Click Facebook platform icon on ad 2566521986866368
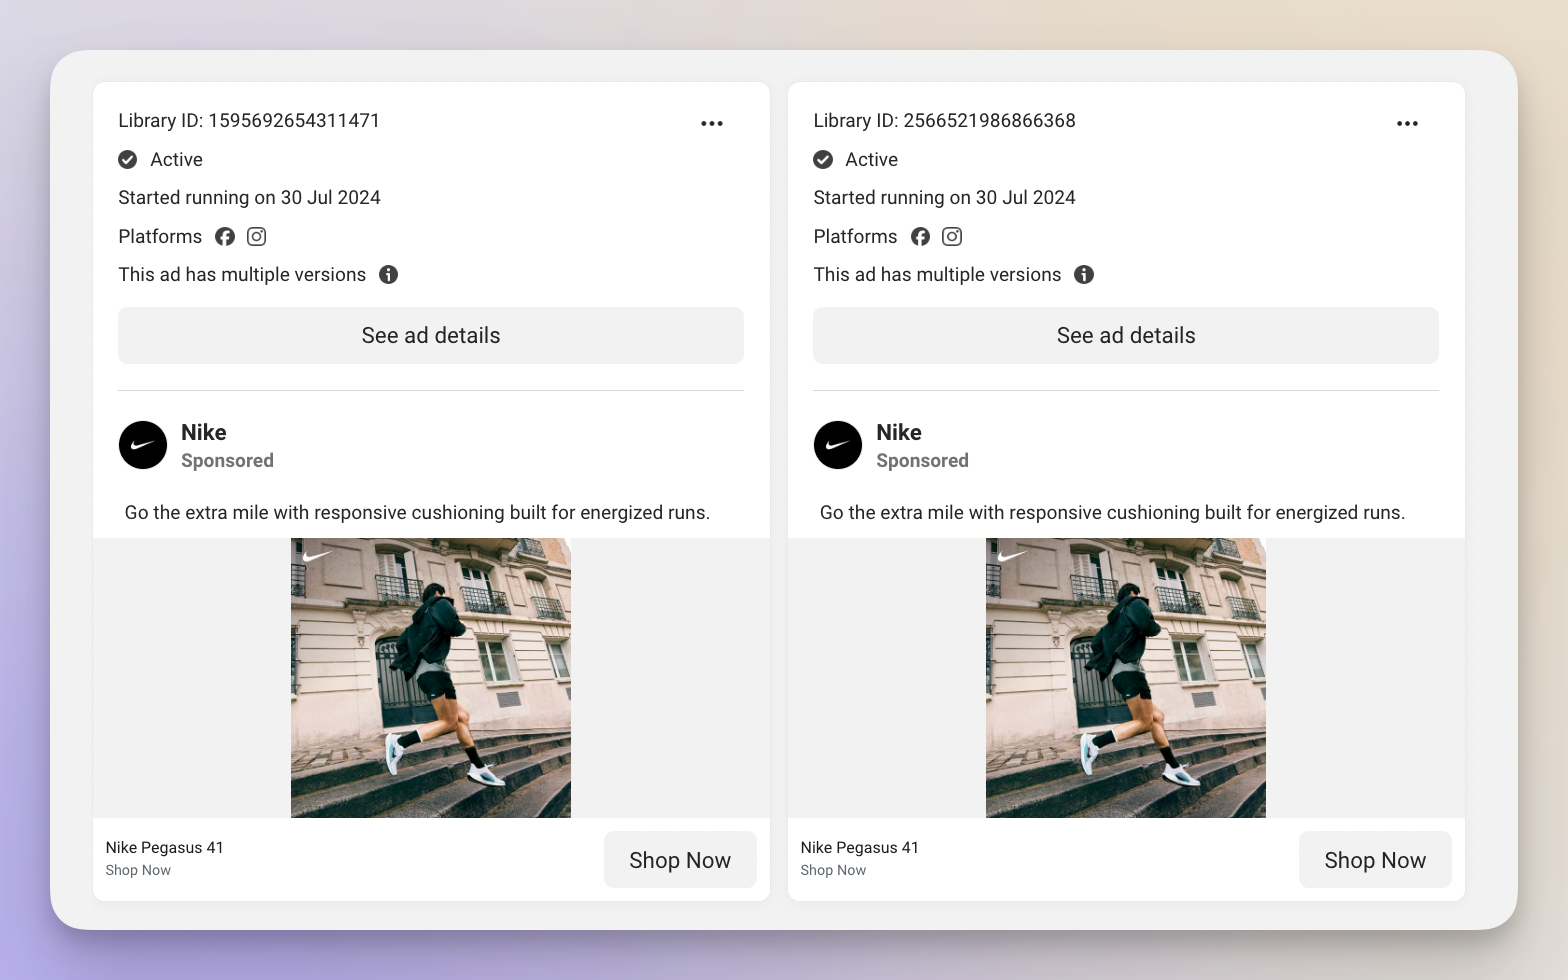 click(920, 237)
